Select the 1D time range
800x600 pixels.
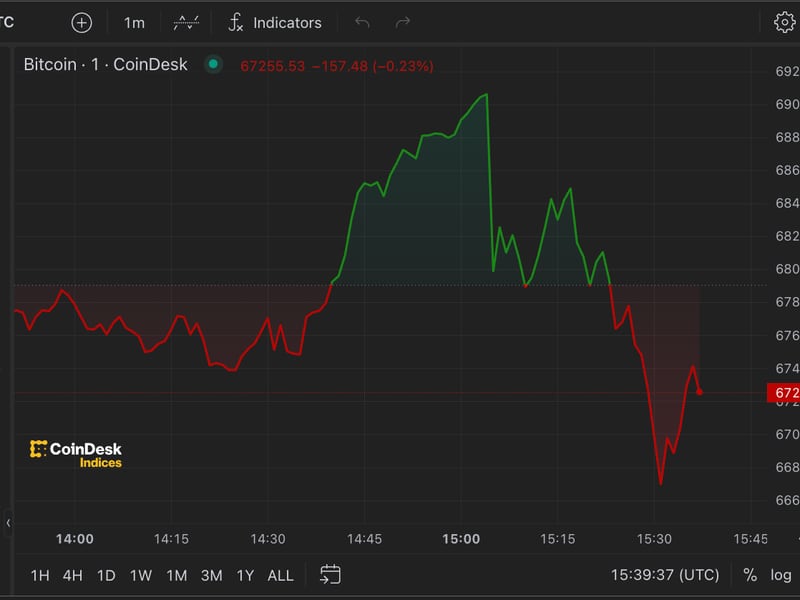[106, 575]
